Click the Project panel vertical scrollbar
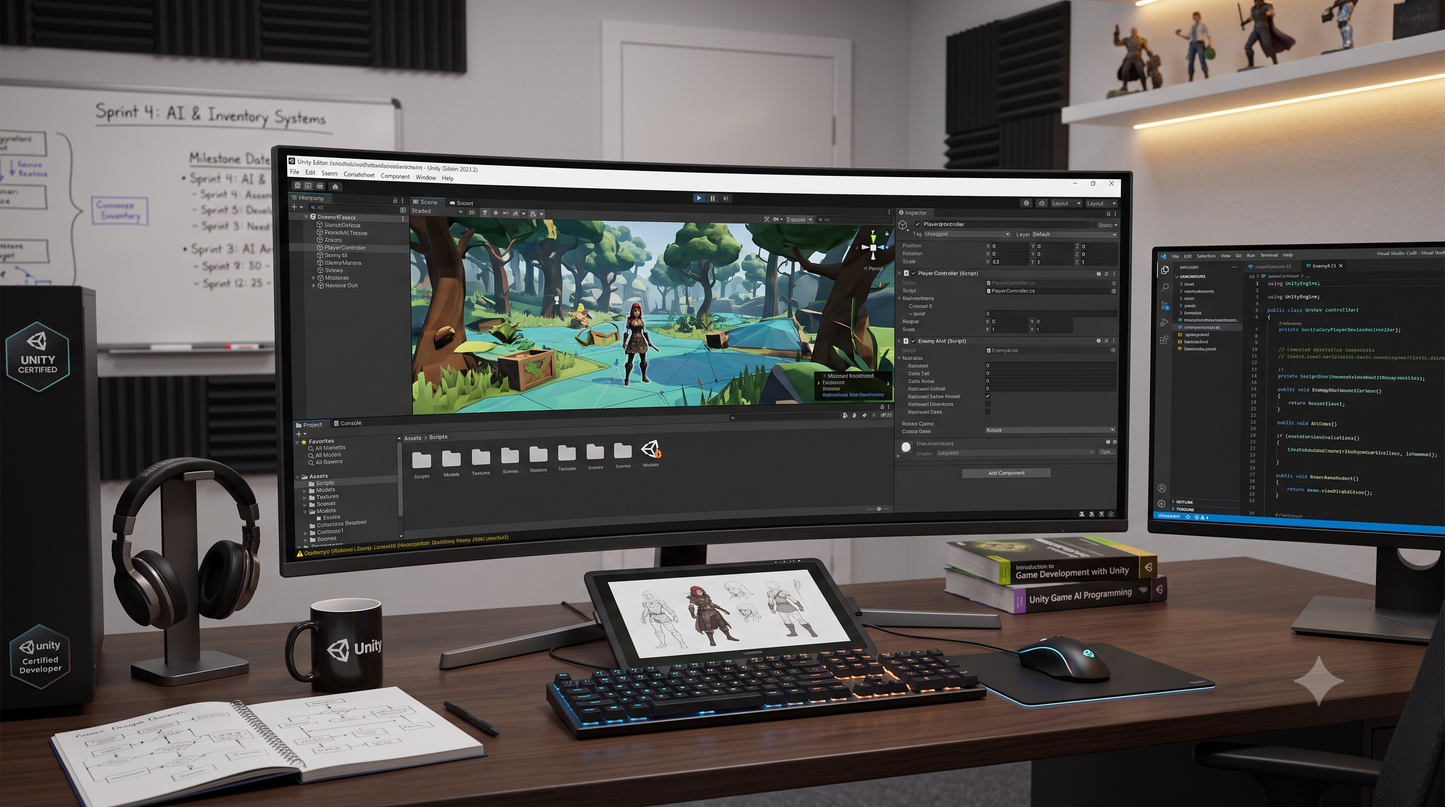The width and height of the screenshot is (1445, 807). tap(400, 478)
